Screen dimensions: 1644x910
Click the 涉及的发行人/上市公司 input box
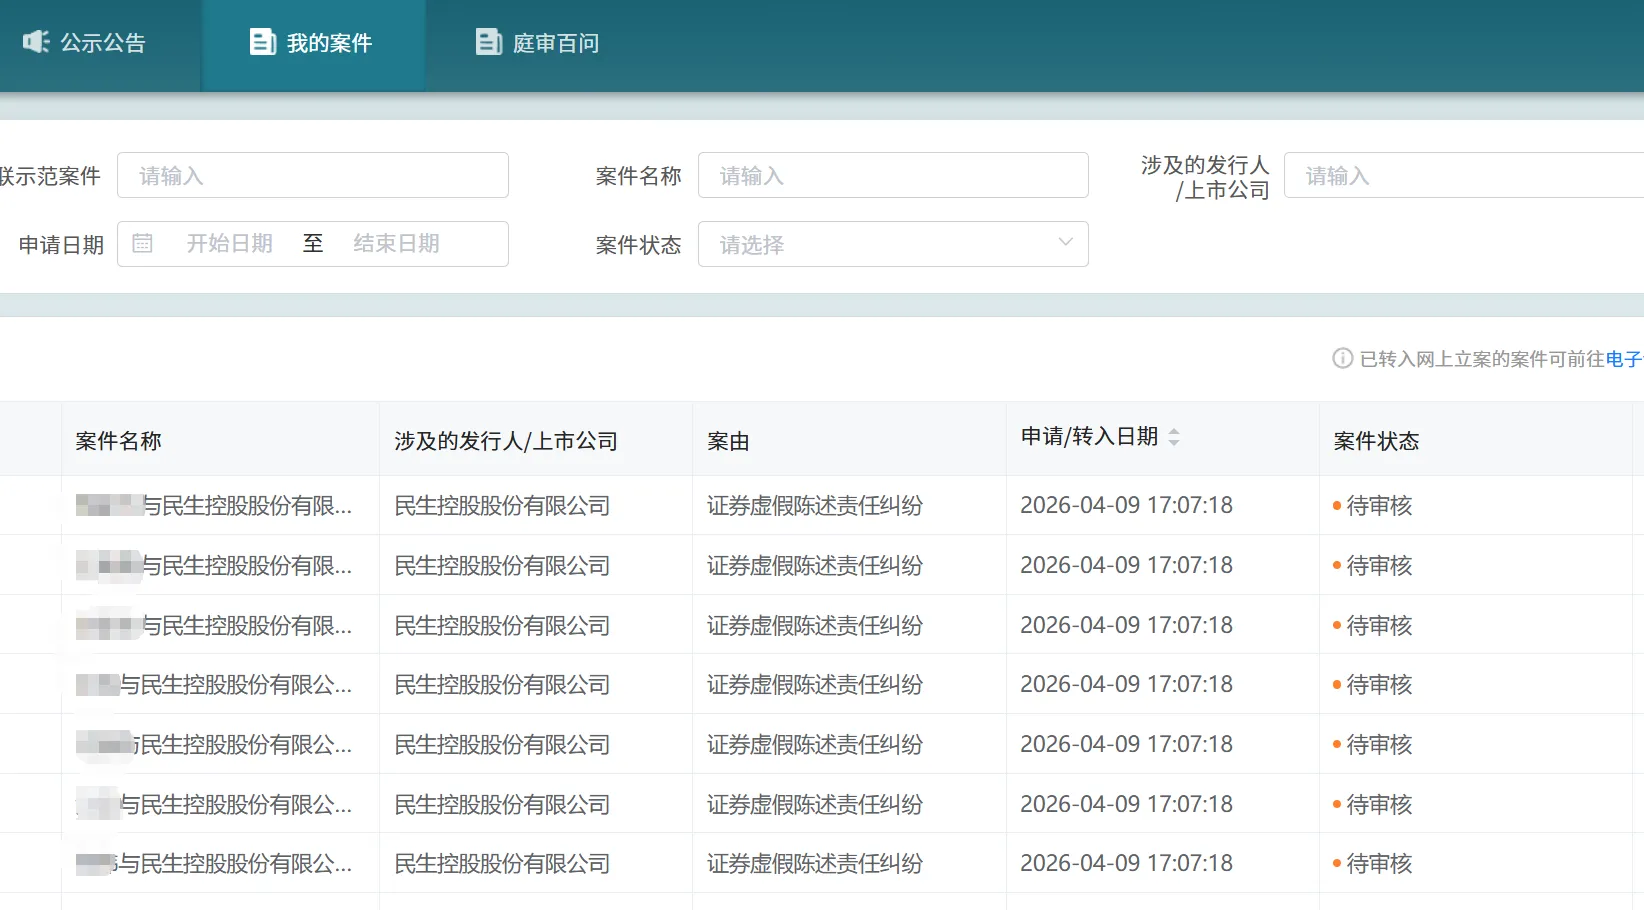coord(1461,175)
